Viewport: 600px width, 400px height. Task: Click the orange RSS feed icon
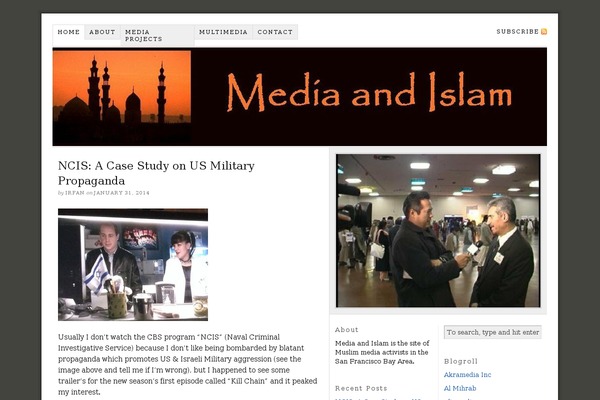[x=544, y=31]
